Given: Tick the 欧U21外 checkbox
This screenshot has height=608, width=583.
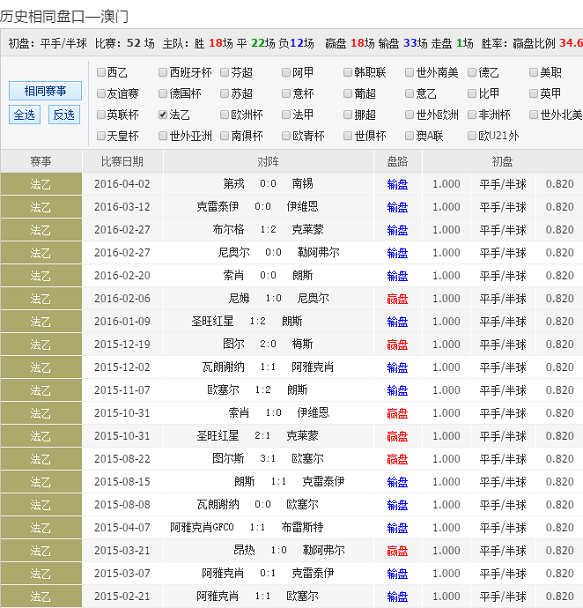Looking at the screenshot, I should (x=472, y=135).
